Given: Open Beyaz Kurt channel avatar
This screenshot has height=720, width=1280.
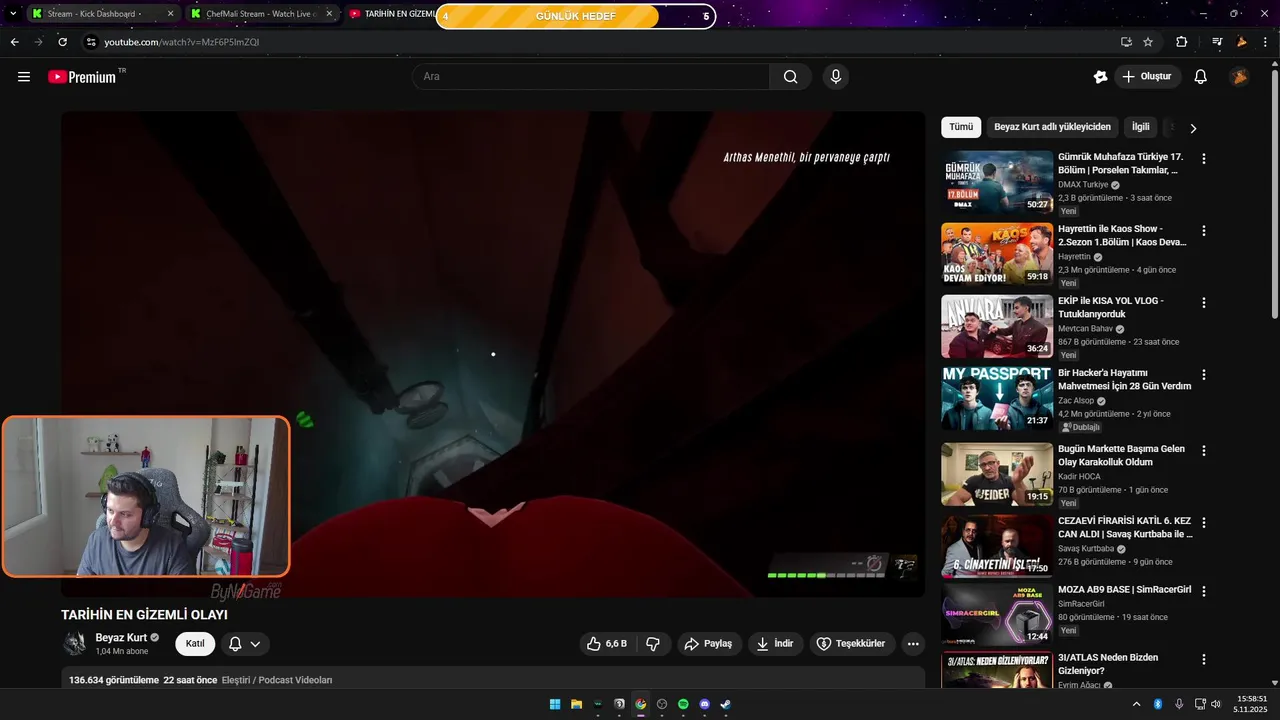Looking at the screenshot, I should coord(75,644).
